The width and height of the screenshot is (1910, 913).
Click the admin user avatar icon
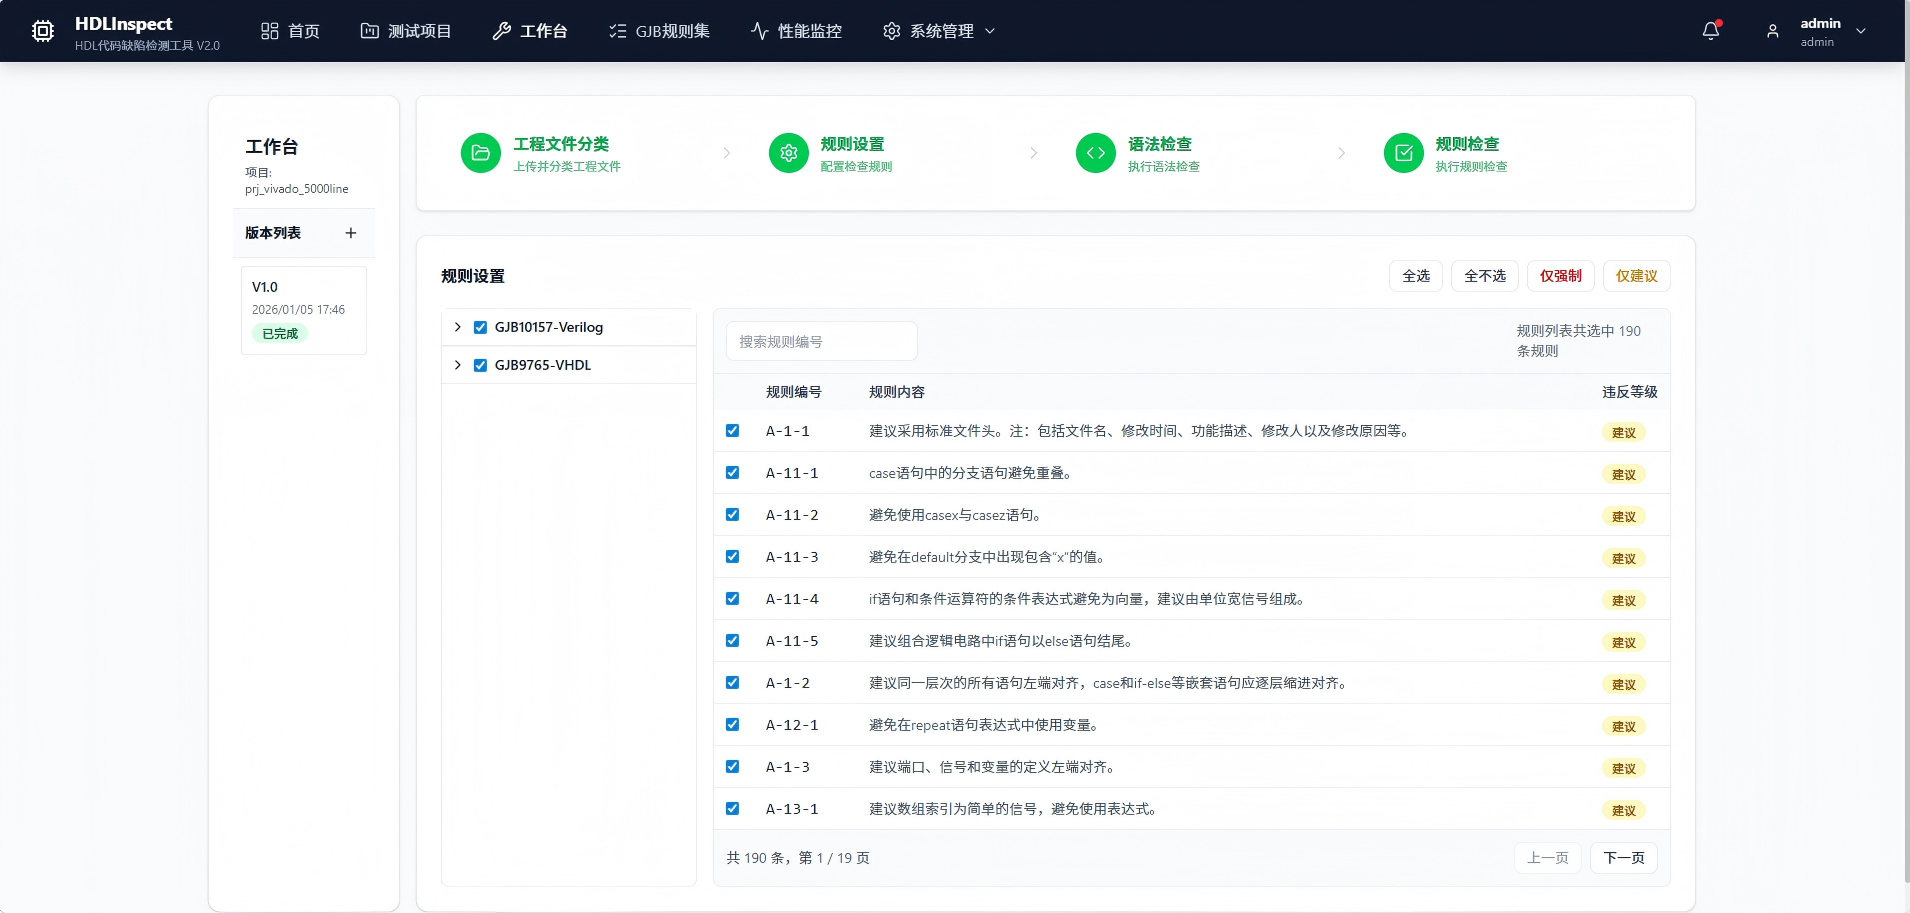(1772, 31)
